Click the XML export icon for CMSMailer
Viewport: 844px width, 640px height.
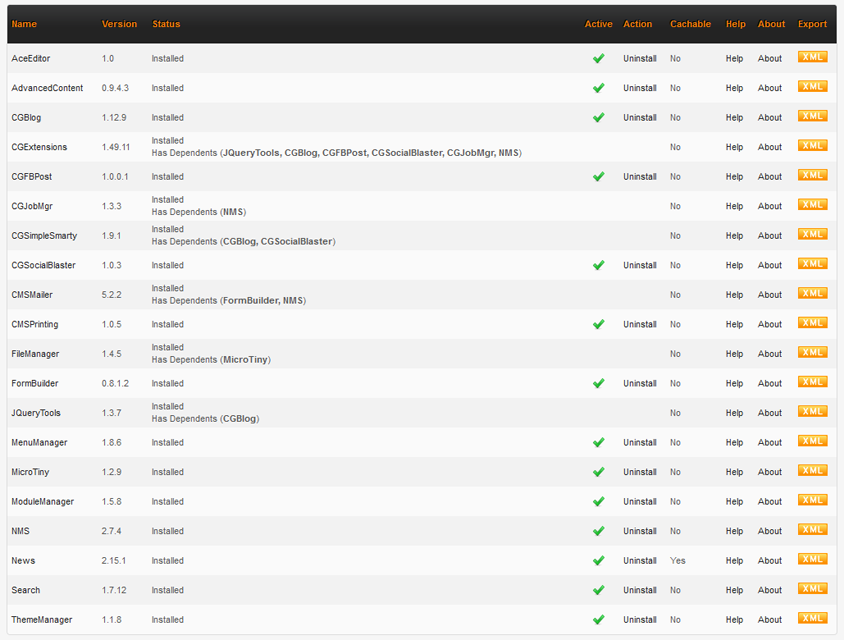[x=812, y=294]
